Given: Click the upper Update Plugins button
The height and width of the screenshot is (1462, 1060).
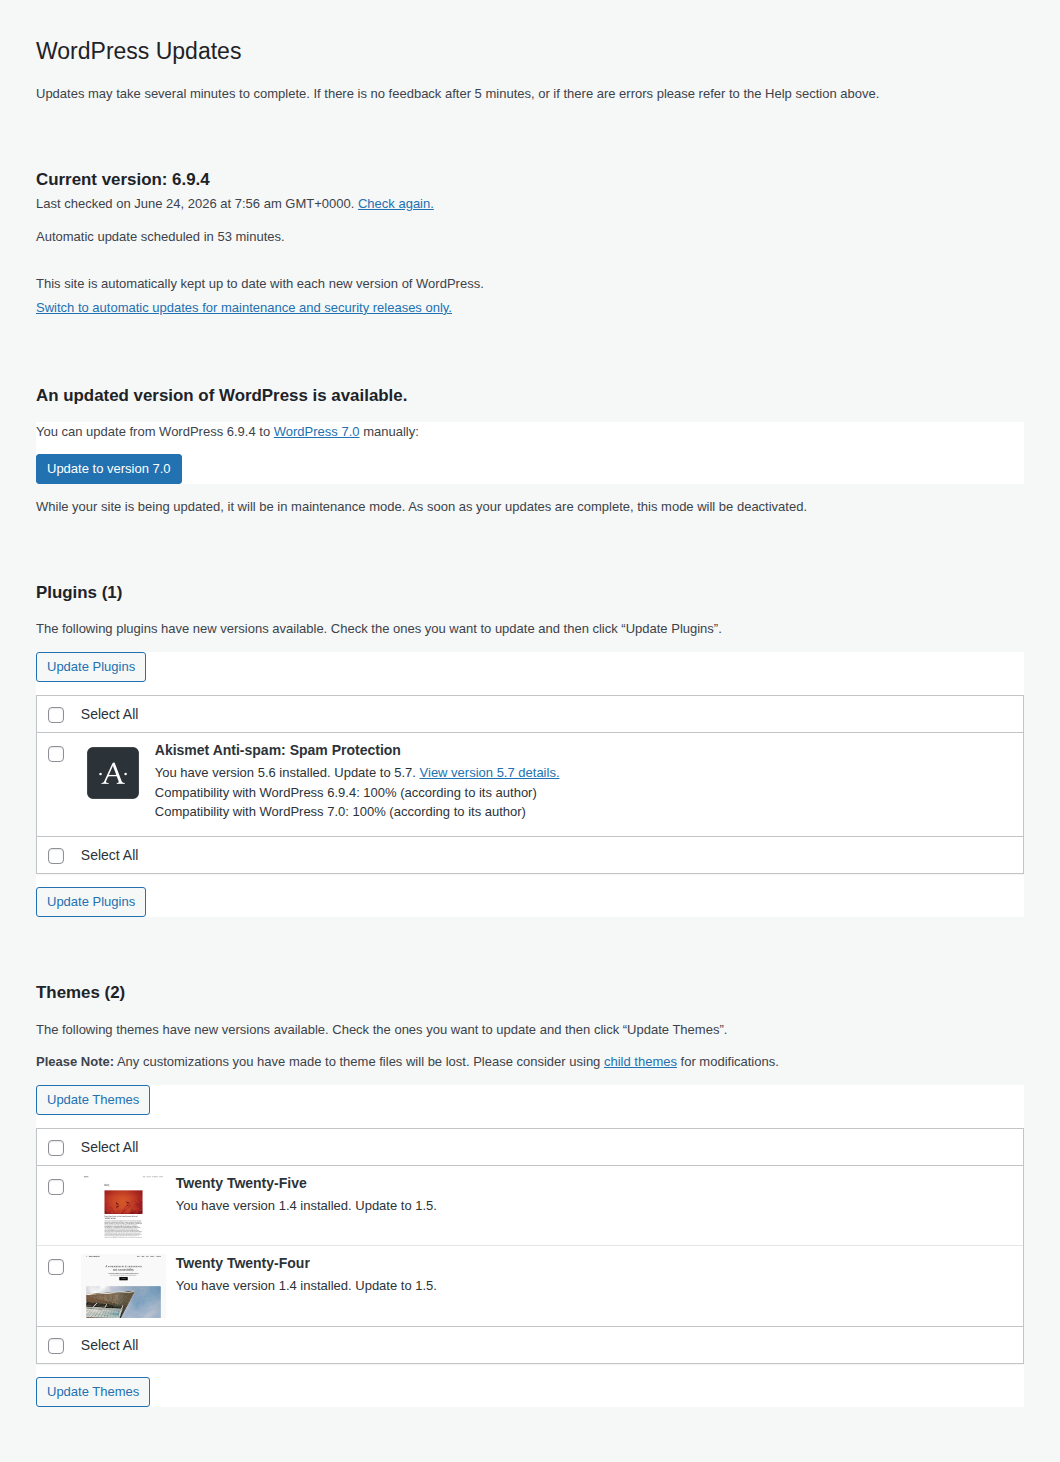Looking at the screenshot, I should click(91, 667).
